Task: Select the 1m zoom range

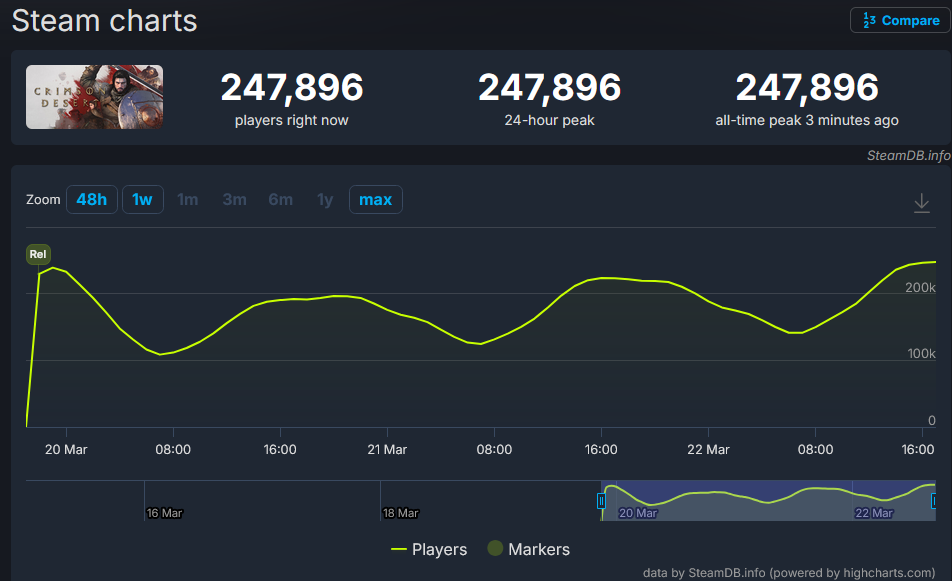Action: pyautogui.click(x=188, y=200)
